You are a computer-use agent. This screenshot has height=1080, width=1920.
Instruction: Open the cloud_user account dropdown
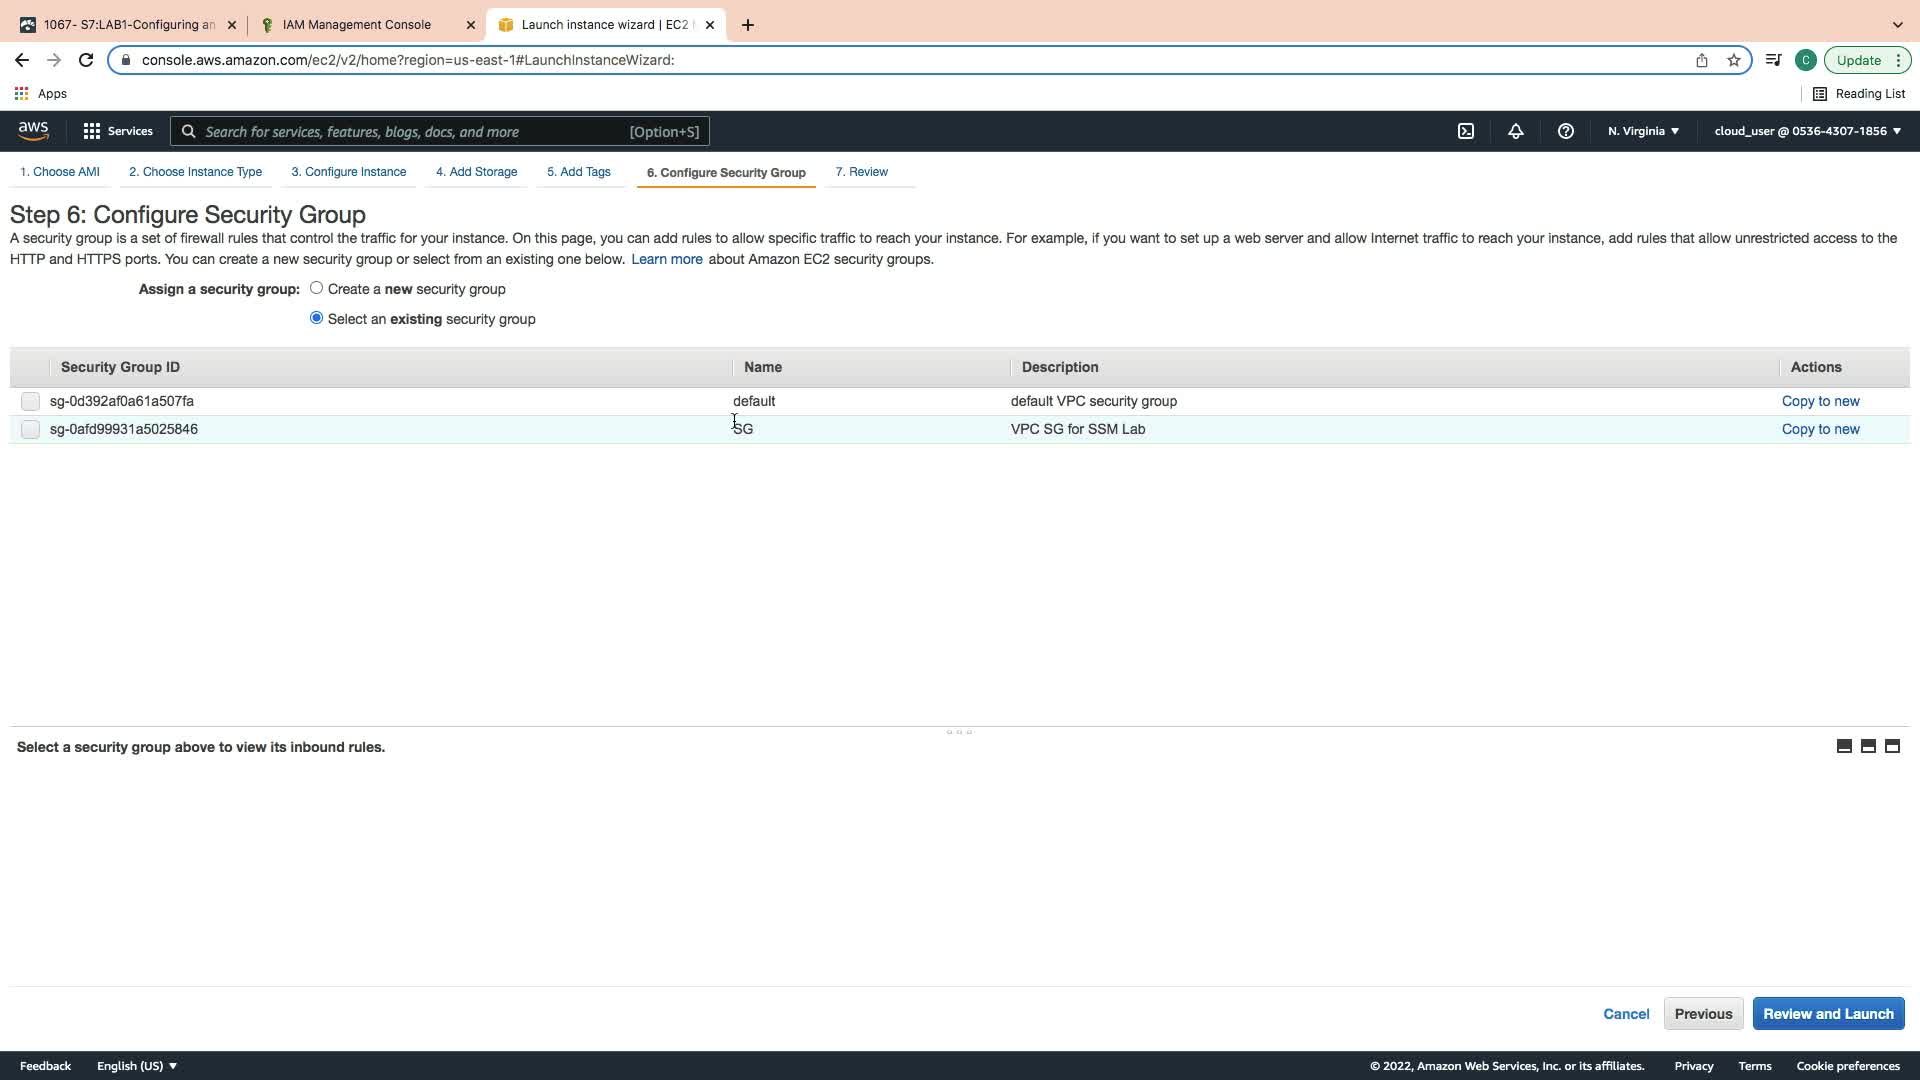pyautogui.click(x=1807, y=131)
